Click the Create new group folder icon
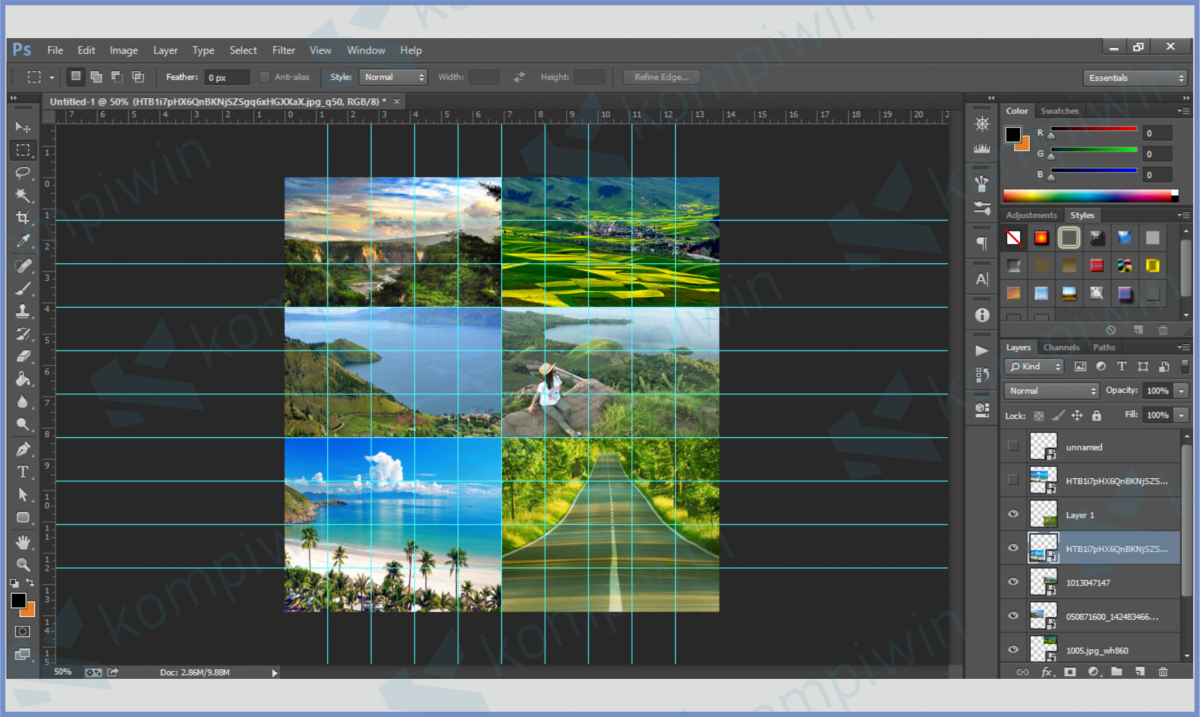The width and height of the screenshot is (1200, 717). tap(1116, 671)
